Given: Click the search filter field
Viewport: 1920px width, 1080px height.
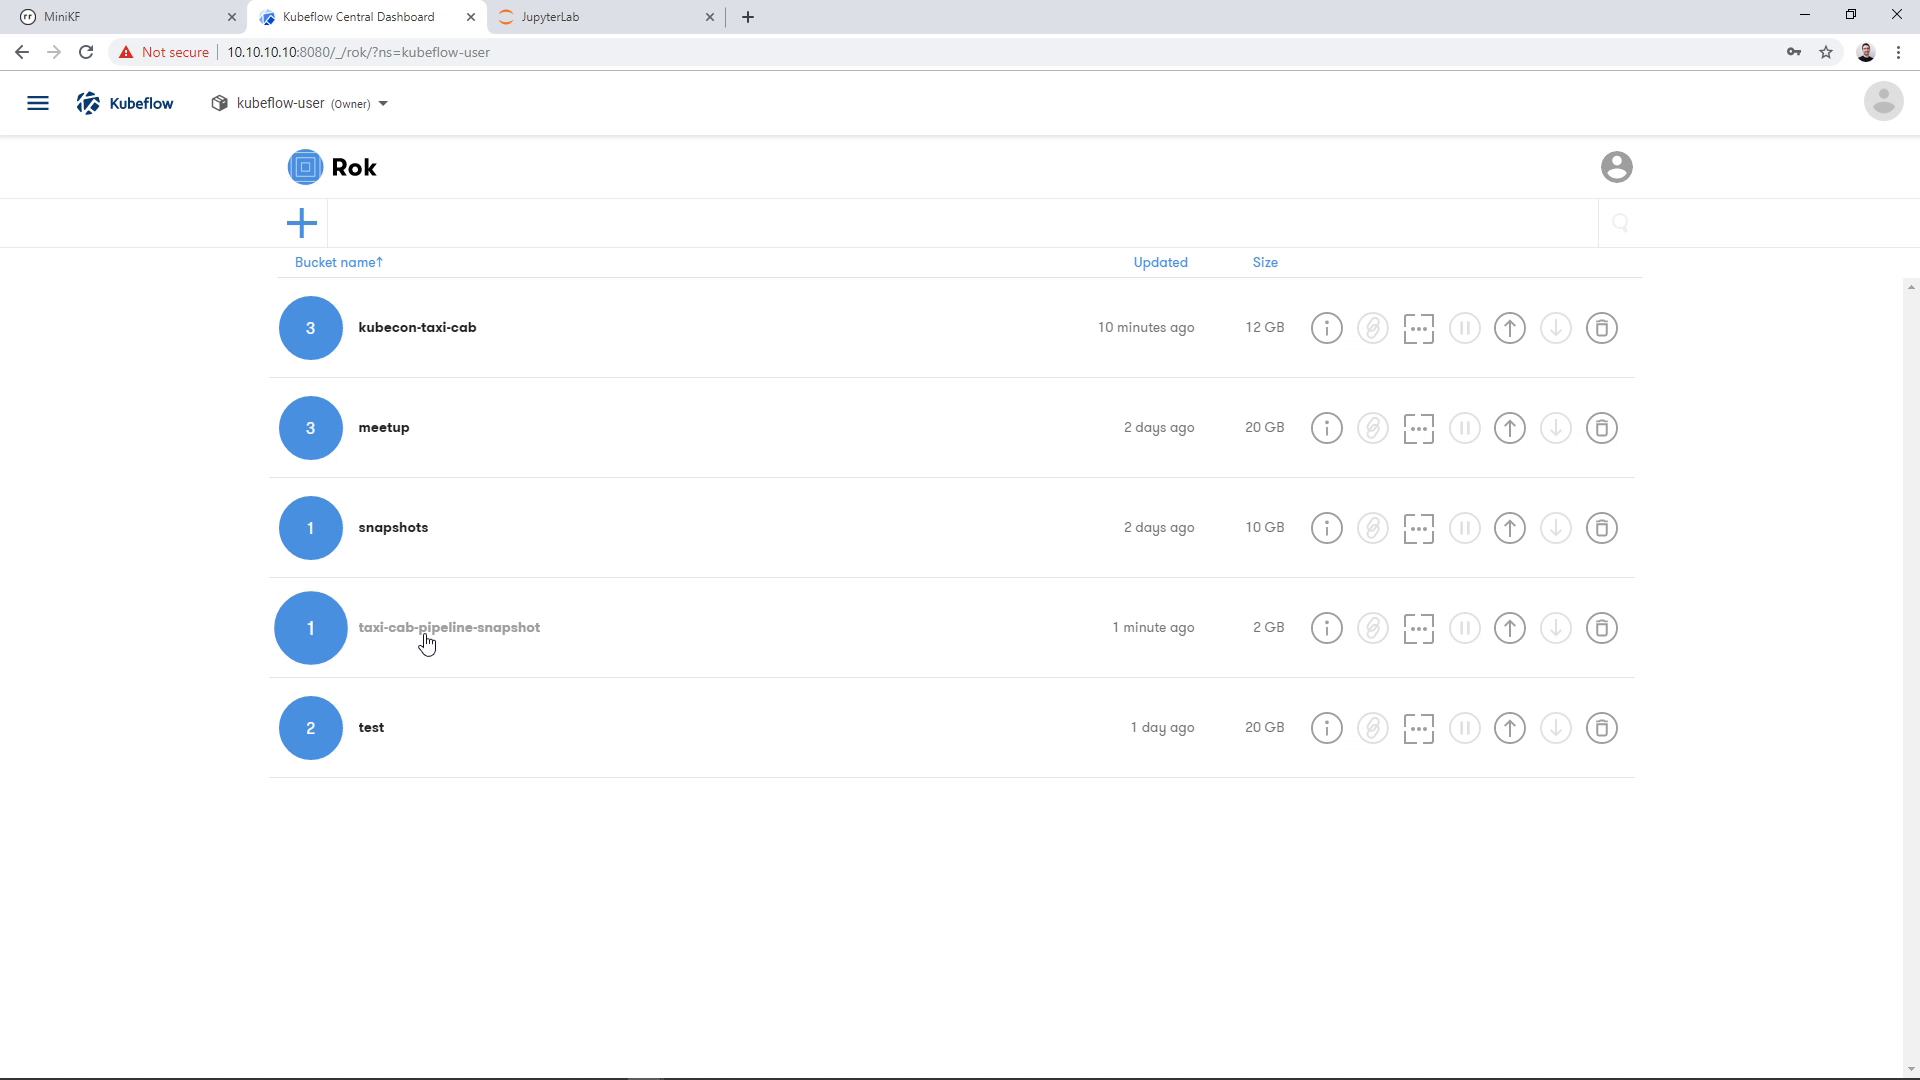Looking at the screenshot, I should click(962, 223).
